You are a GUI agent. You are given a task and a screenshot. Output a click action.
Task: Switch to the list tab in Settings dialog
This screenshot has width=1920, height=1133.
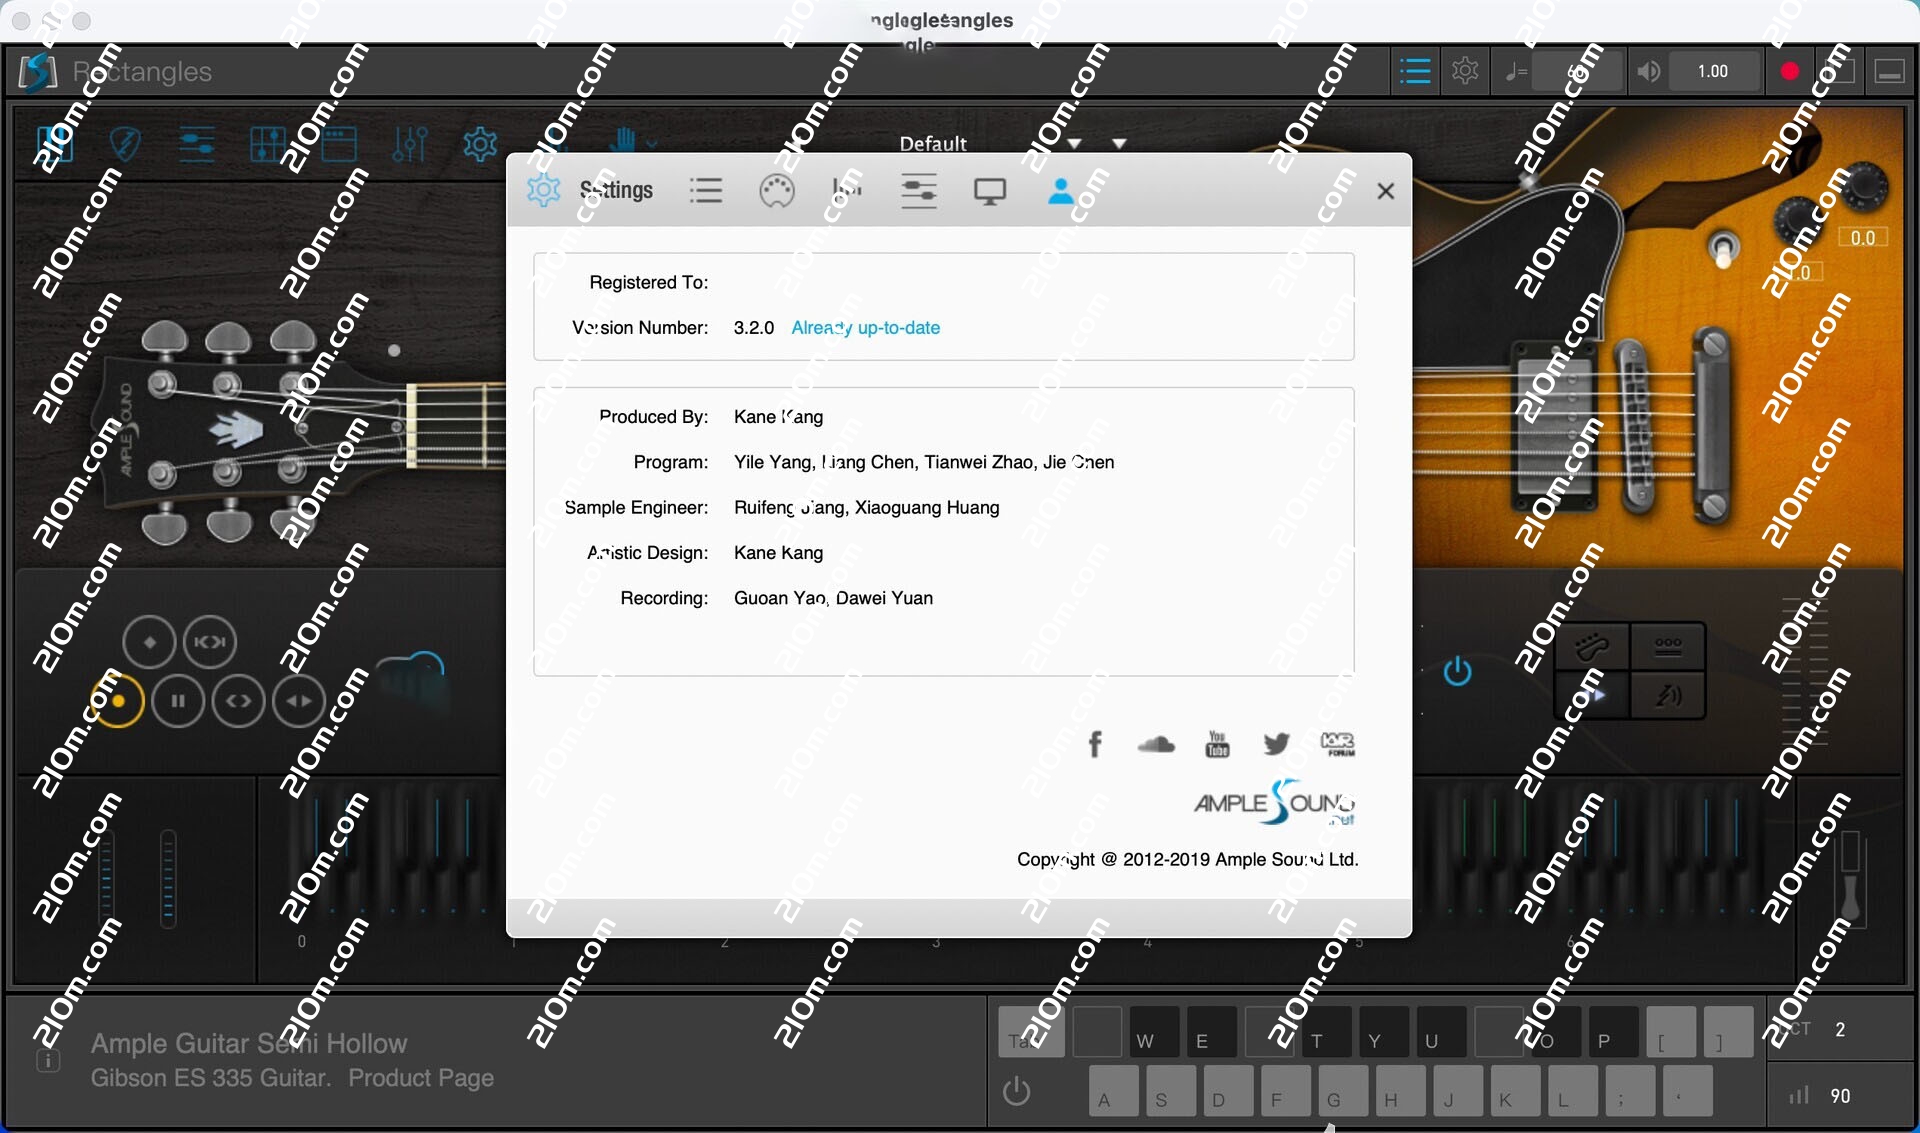(x=706, y=190)
